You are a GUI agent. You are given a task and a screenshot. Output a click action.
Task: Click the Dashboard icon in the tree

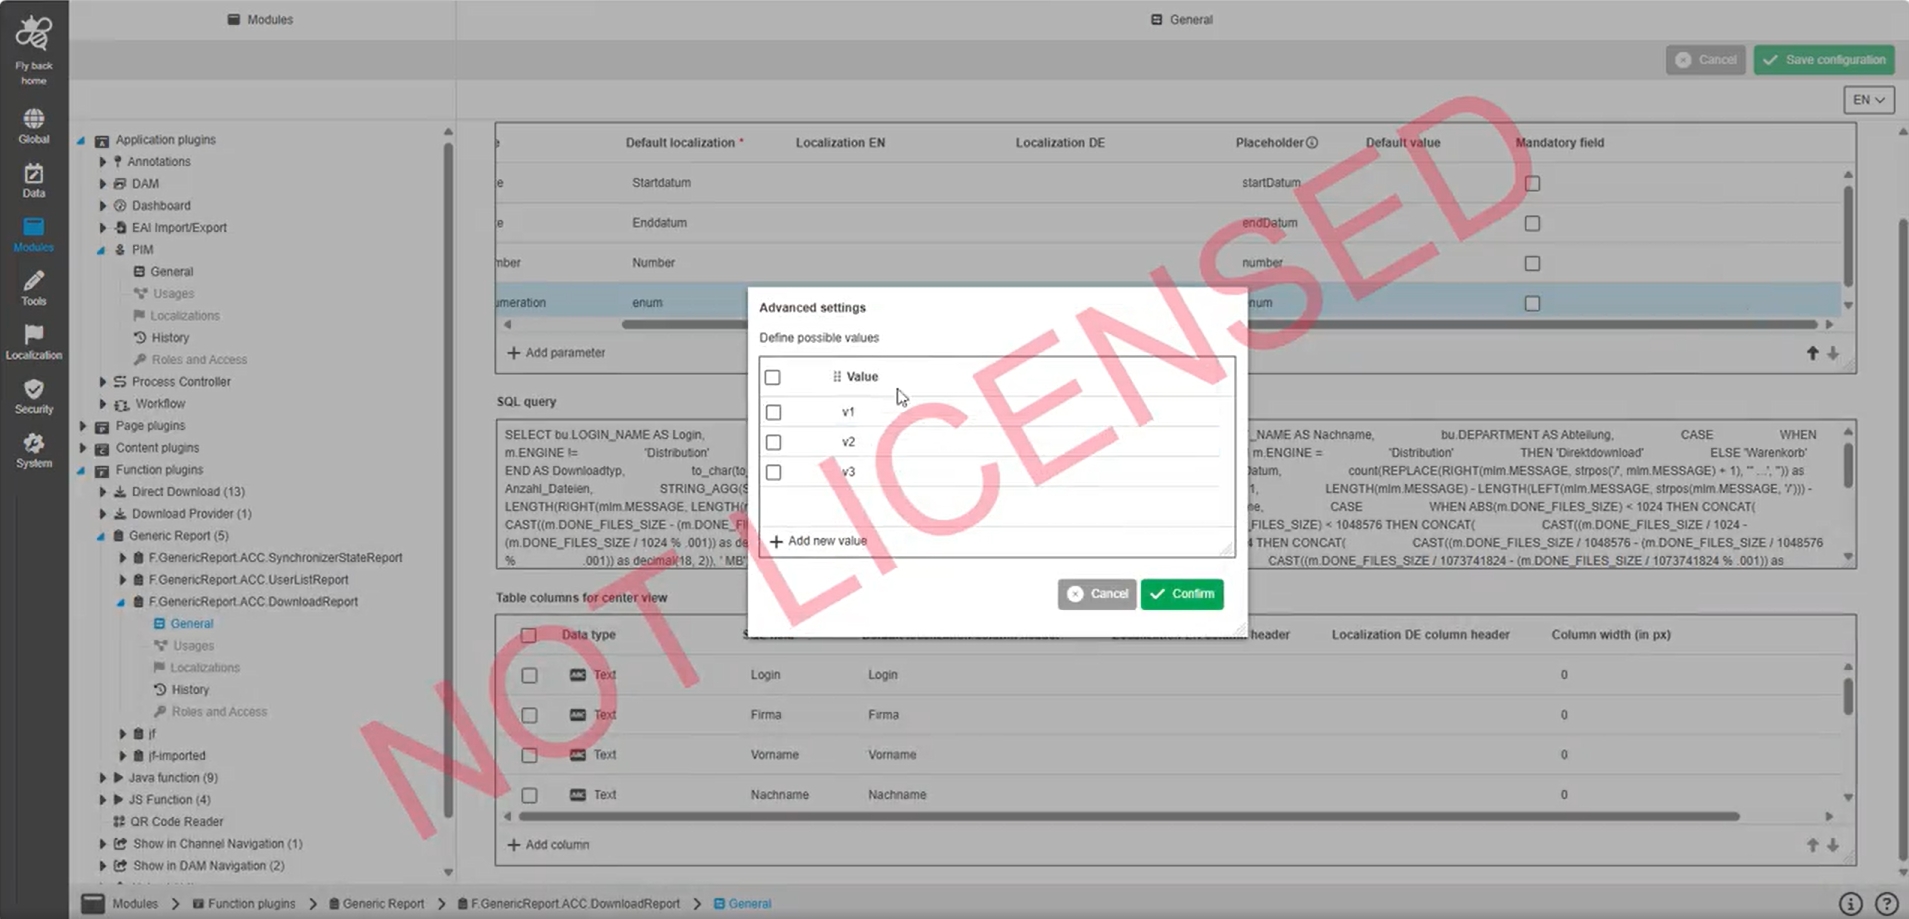coord(120,206)
